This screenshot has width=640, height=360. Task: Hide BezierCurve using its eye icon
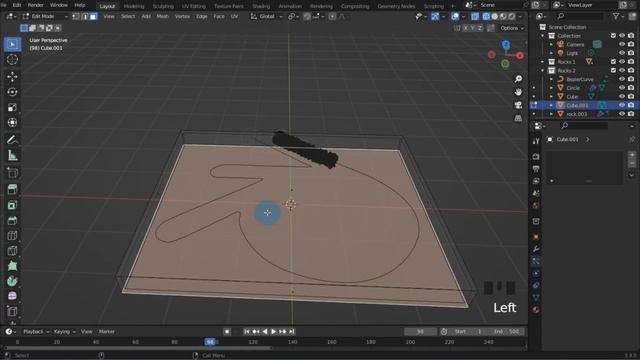(622, 79)
